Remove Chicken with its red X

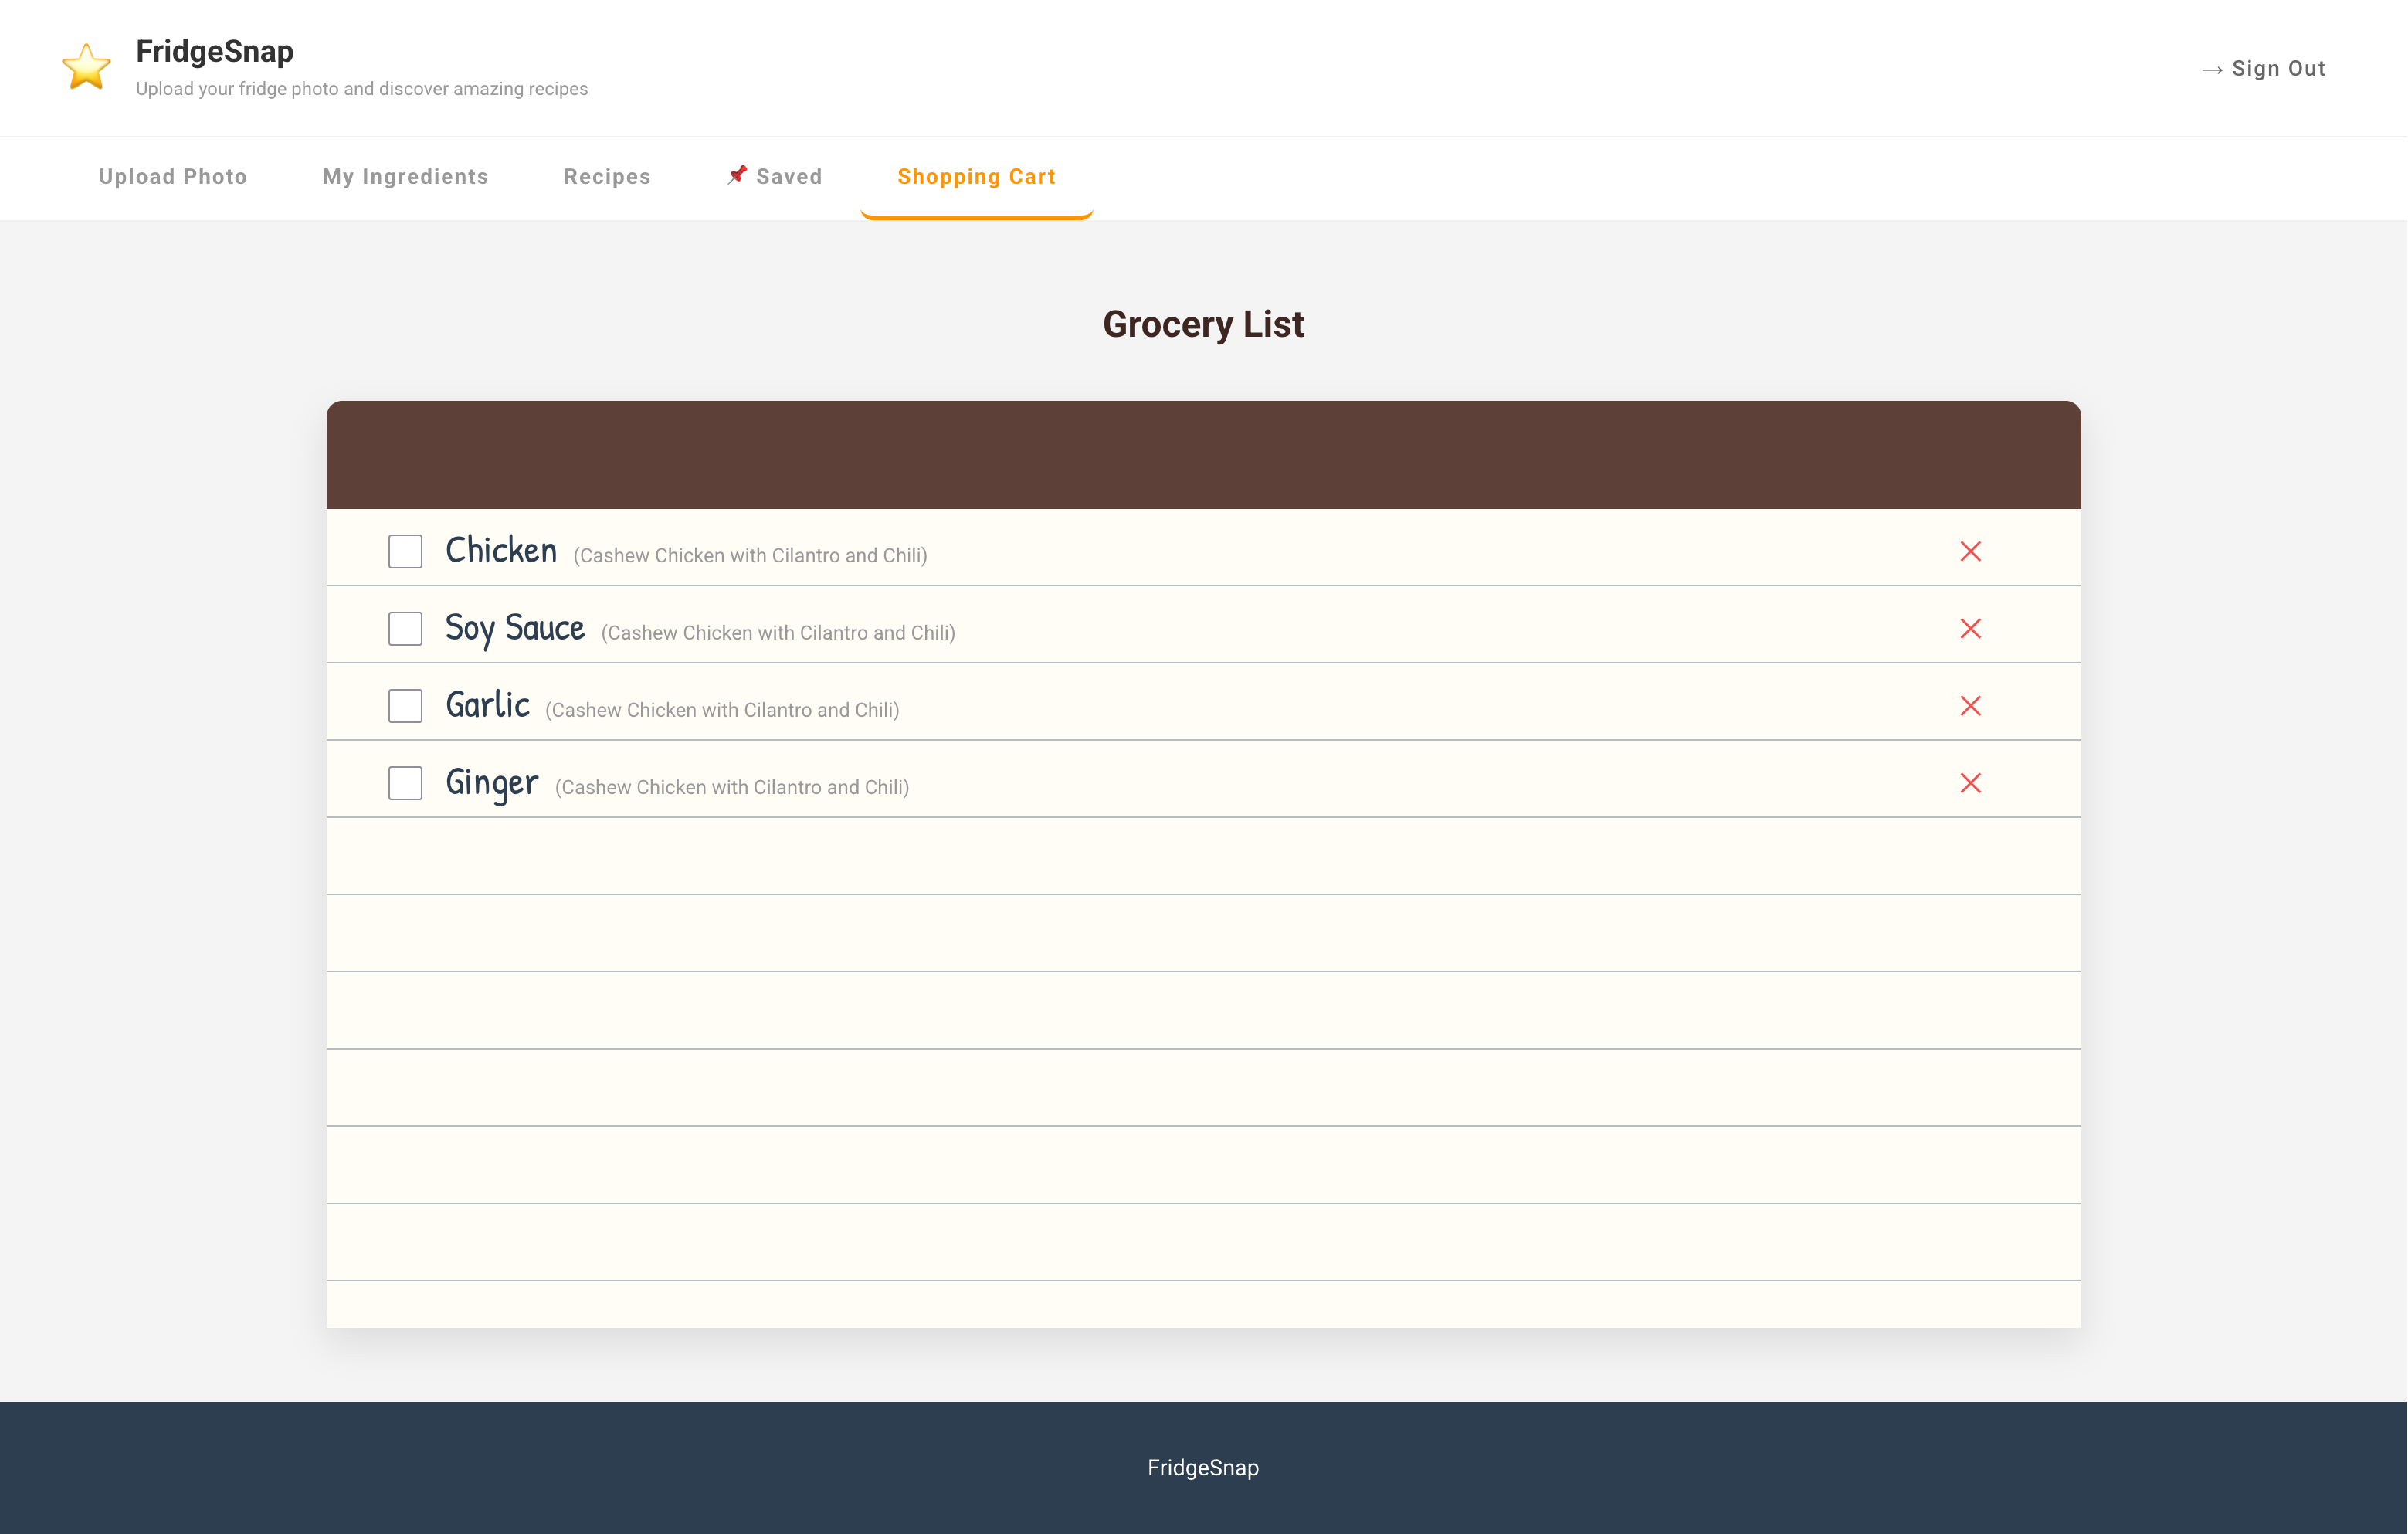[x=1970, y=551]
